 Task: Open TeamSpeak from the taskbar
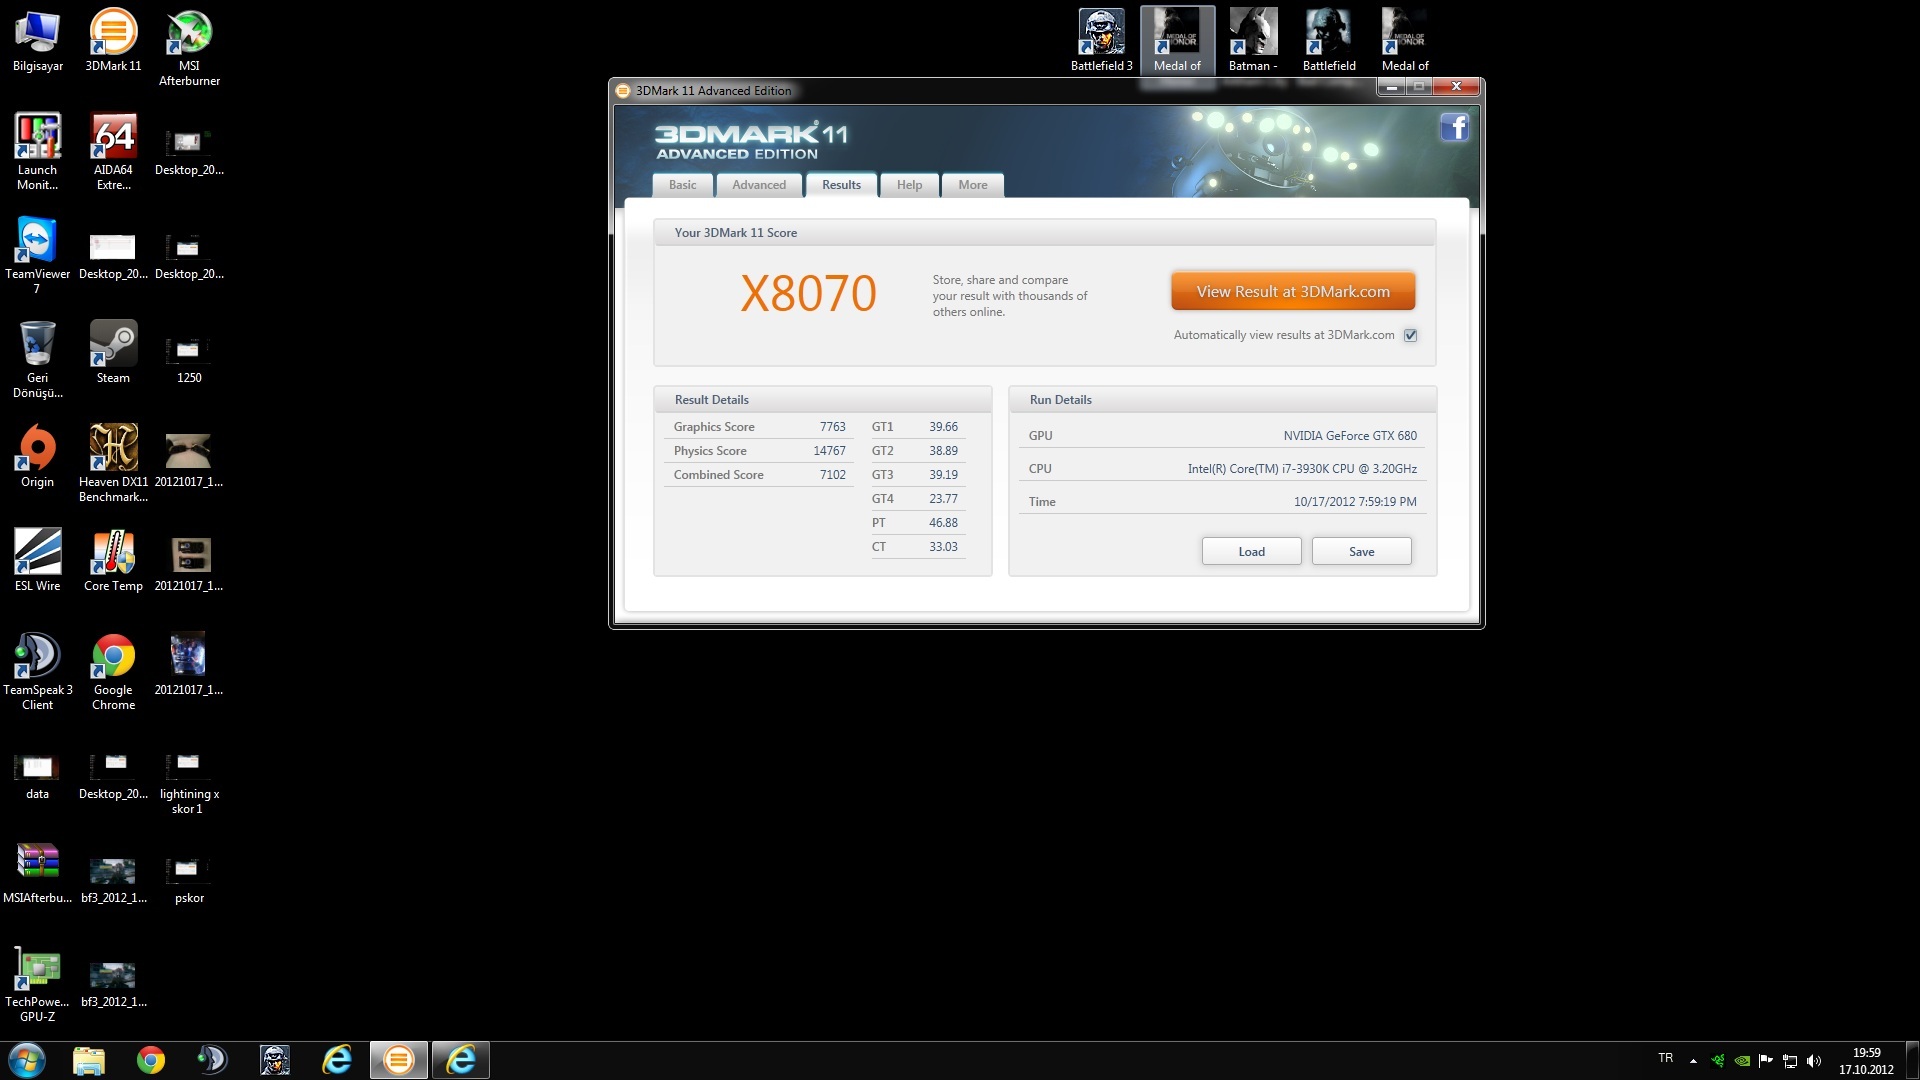212,1060
